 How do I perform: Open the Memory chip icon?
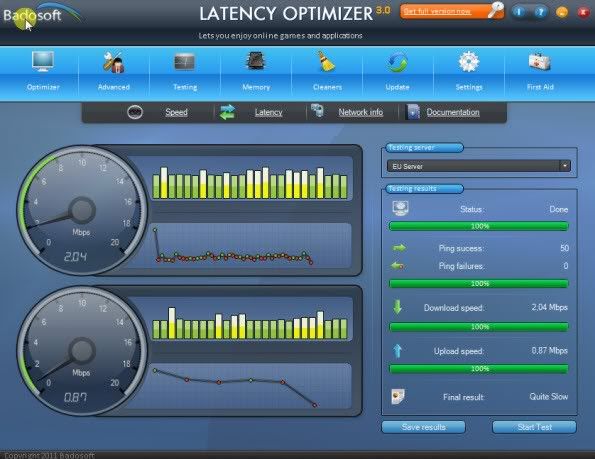[x=256, y=61]
